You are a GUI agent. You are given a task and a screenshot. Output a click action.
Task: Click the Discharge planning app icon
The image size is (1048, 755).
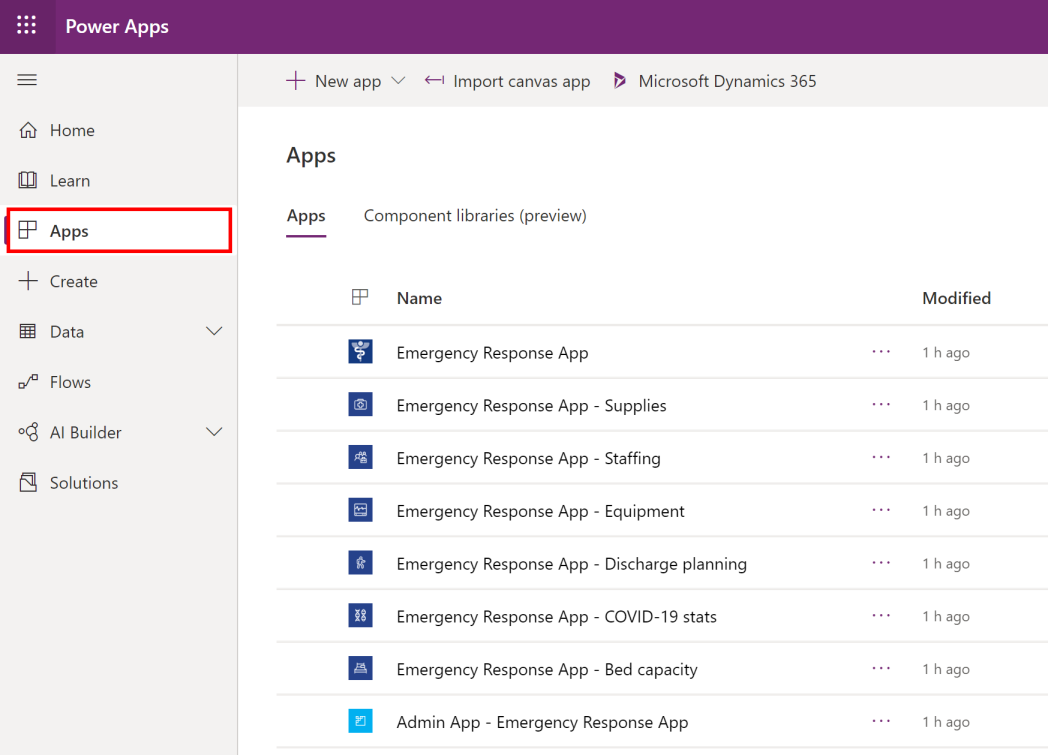[x=360, y=563]
